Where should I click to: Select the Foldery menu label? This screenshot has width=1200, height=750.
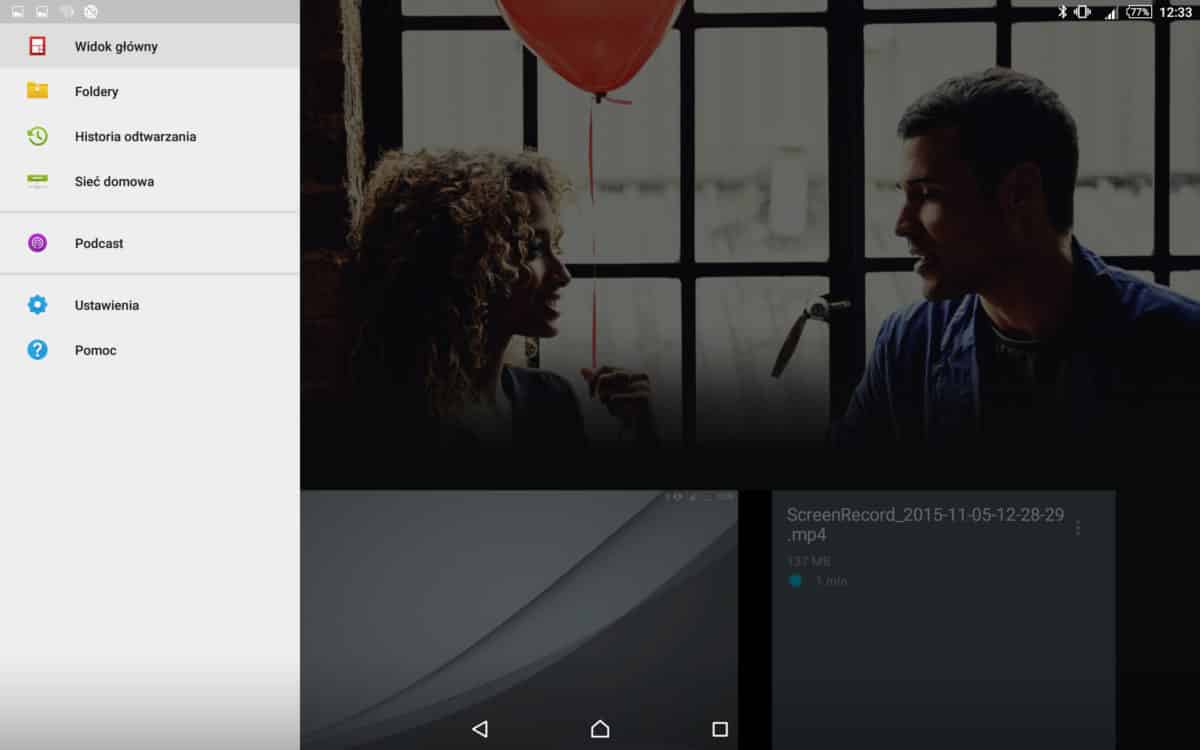click(96, 91)
